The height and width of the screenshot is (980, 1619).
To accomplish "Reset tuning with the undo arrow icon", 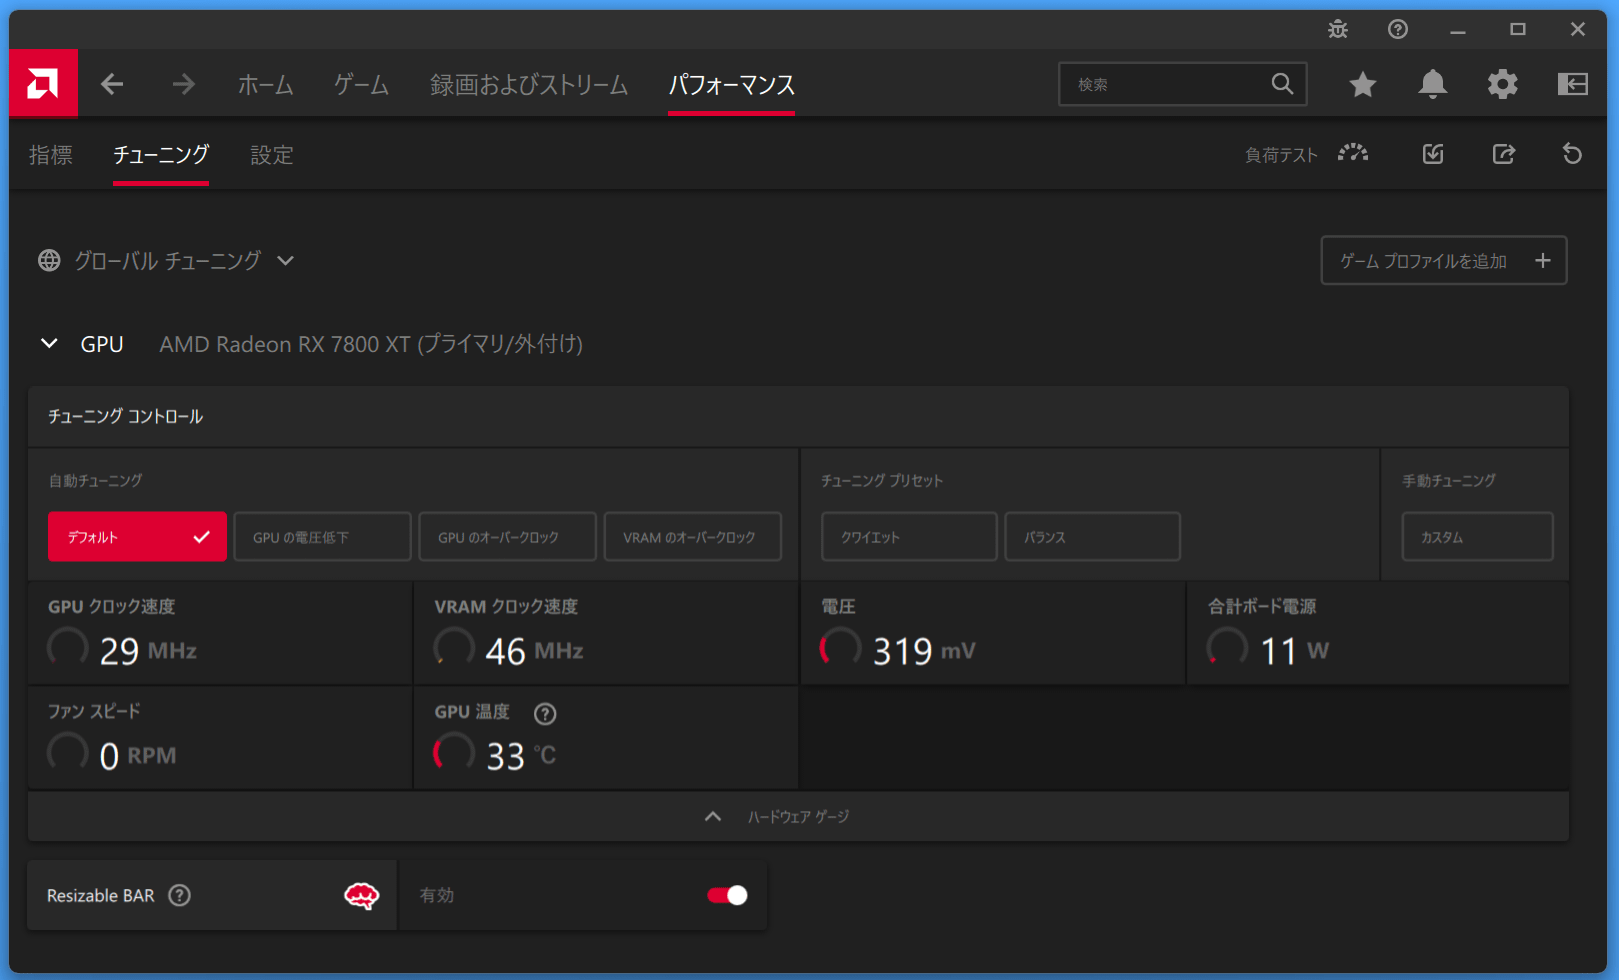I will (1572, 153).
